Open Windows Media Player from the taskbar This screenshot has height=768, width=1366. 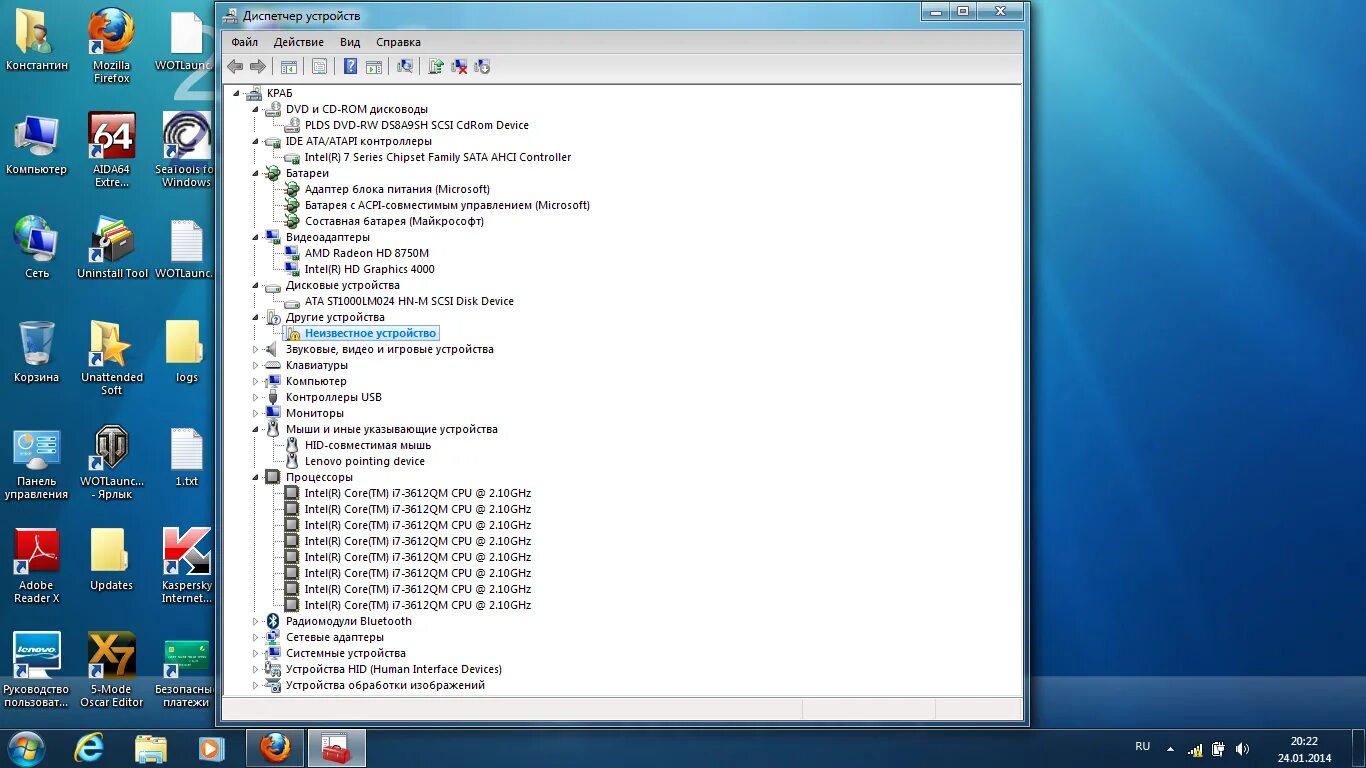tap(211, 748)
